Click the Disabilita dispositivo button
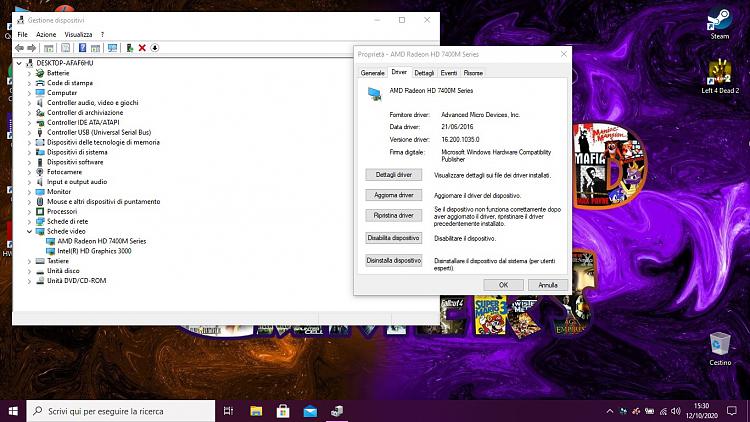The image size is (750, 422). tap(394, 238)
